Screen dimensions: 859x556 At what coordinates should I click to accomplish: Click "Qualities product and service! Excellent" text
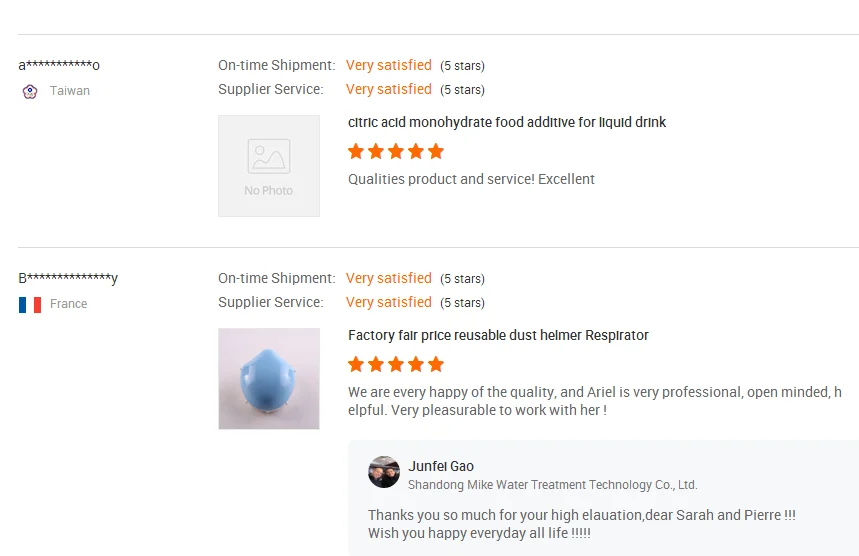471,179
